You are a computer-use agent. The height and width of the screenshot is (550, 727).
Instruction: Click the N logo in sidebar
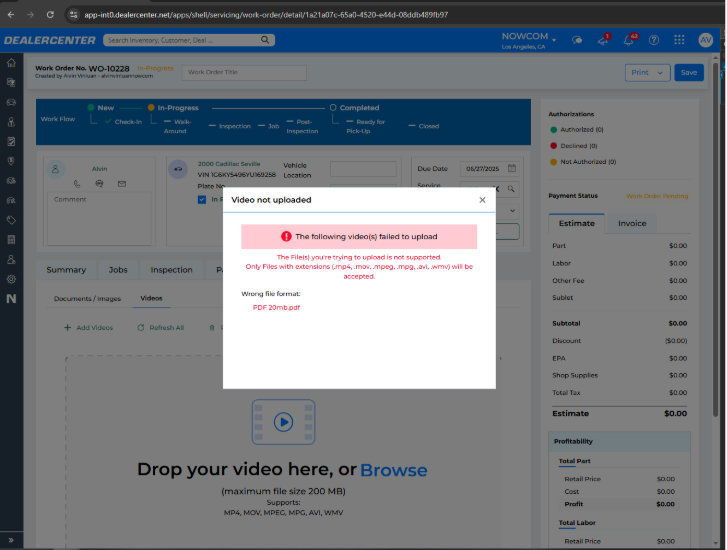coord(11,299)
